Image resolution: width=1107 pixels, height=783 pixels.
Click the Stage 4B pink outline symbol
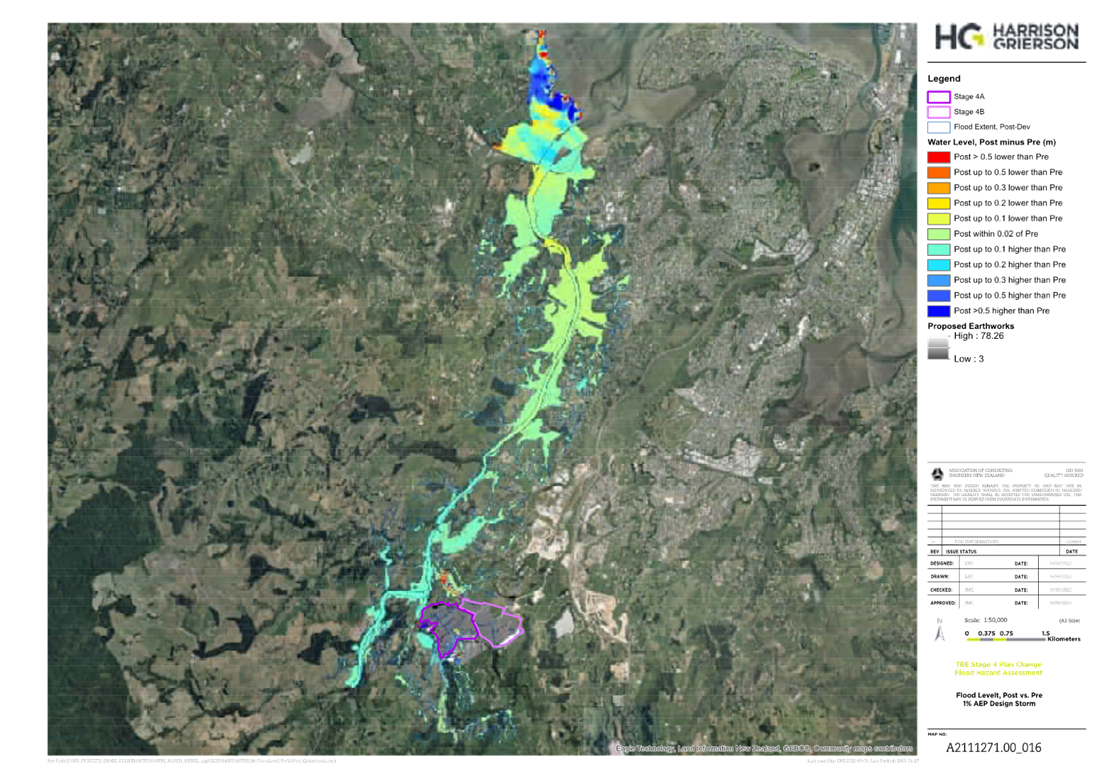[x=939, y=112]
